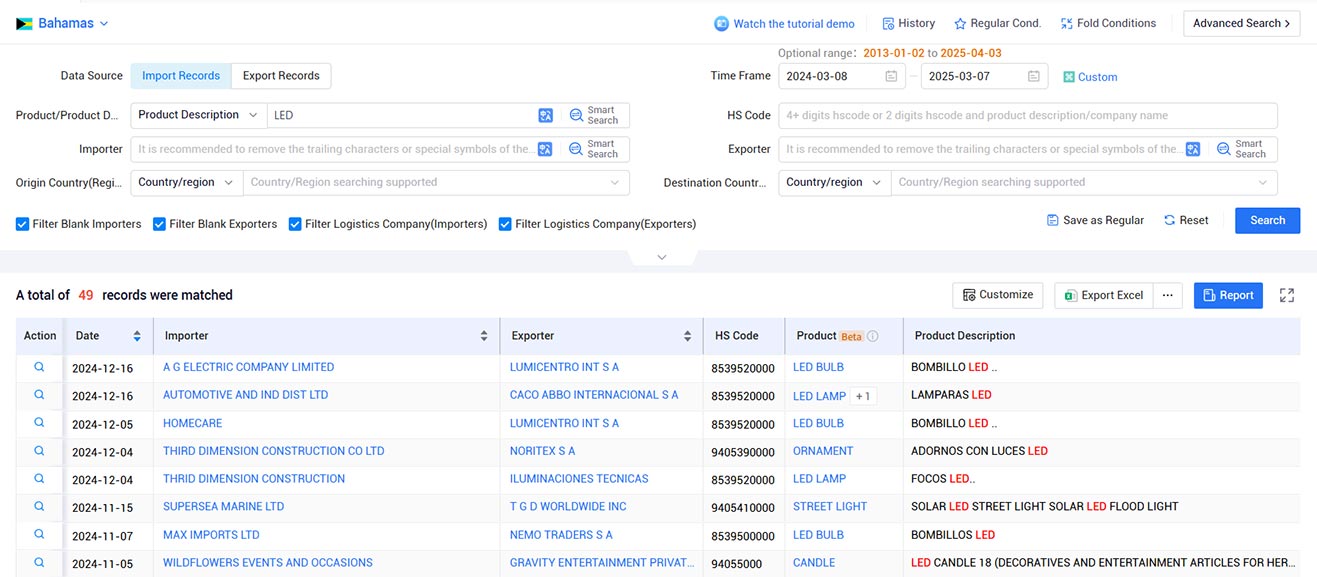Viewport: 1317px width, 577px height.
Task: View details icon for SUPERSEA MARINE LTD row
Action: pos(40,507)
